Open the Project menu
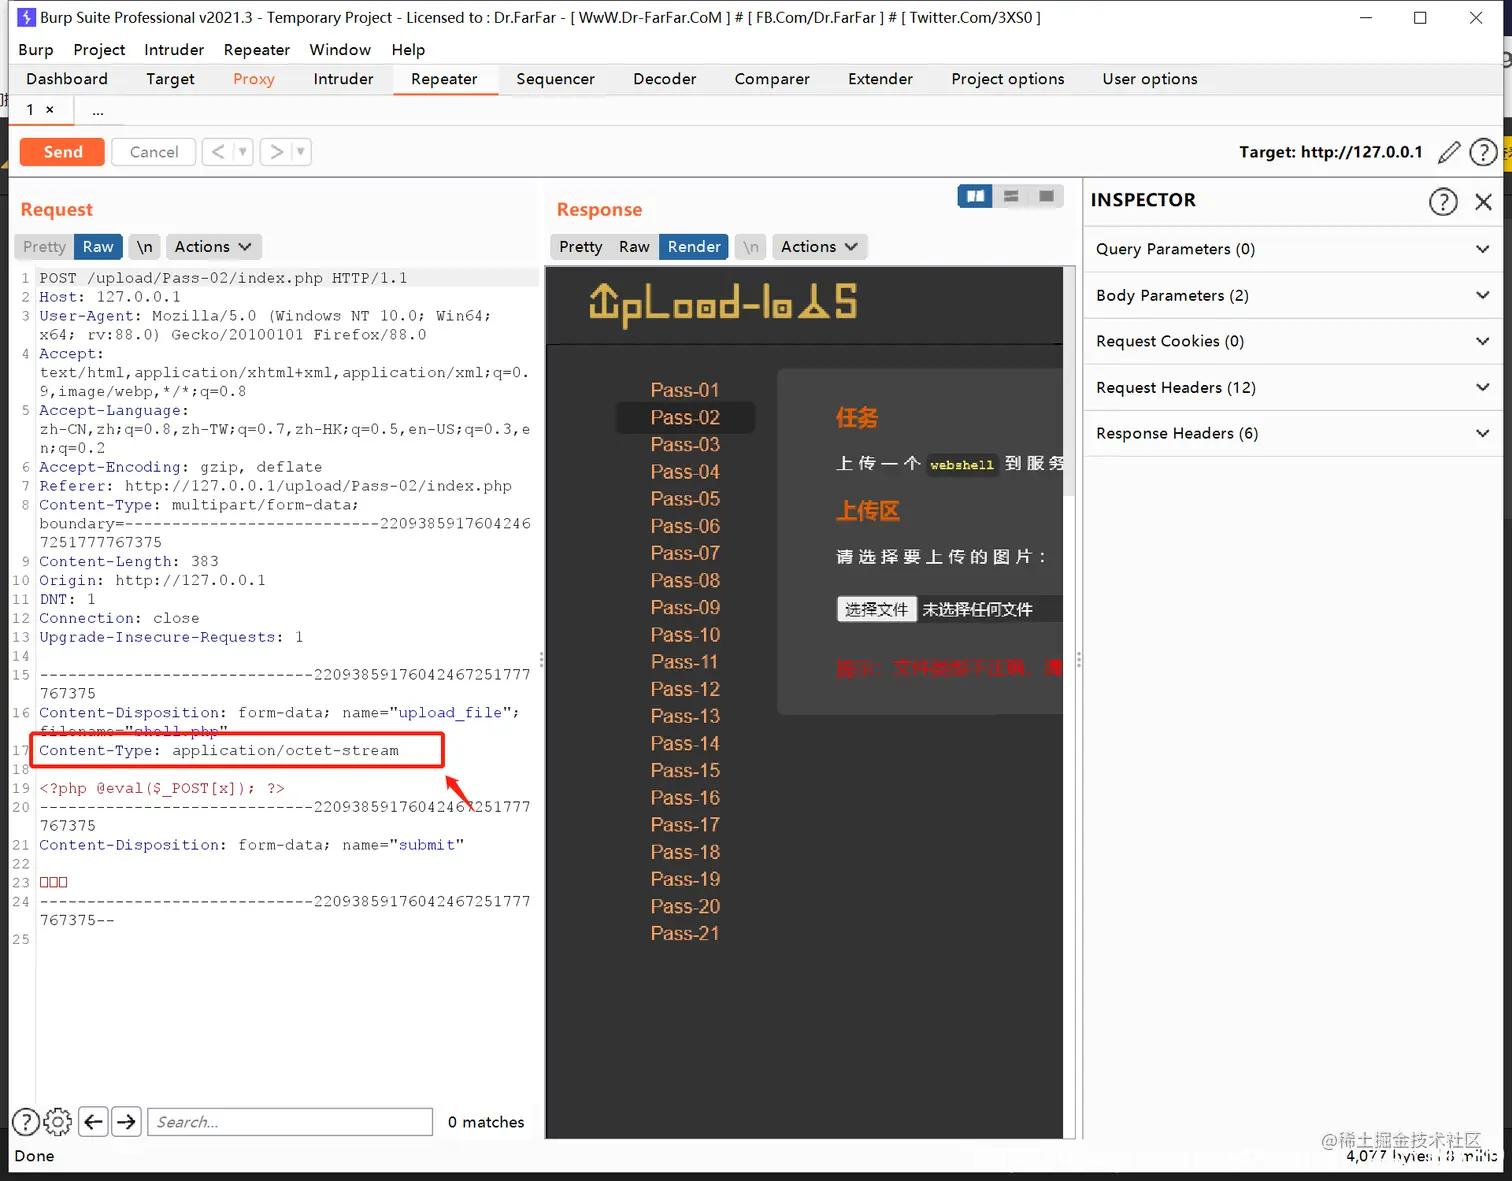Screen dimensions: 1512x1181 coord(99,50)
